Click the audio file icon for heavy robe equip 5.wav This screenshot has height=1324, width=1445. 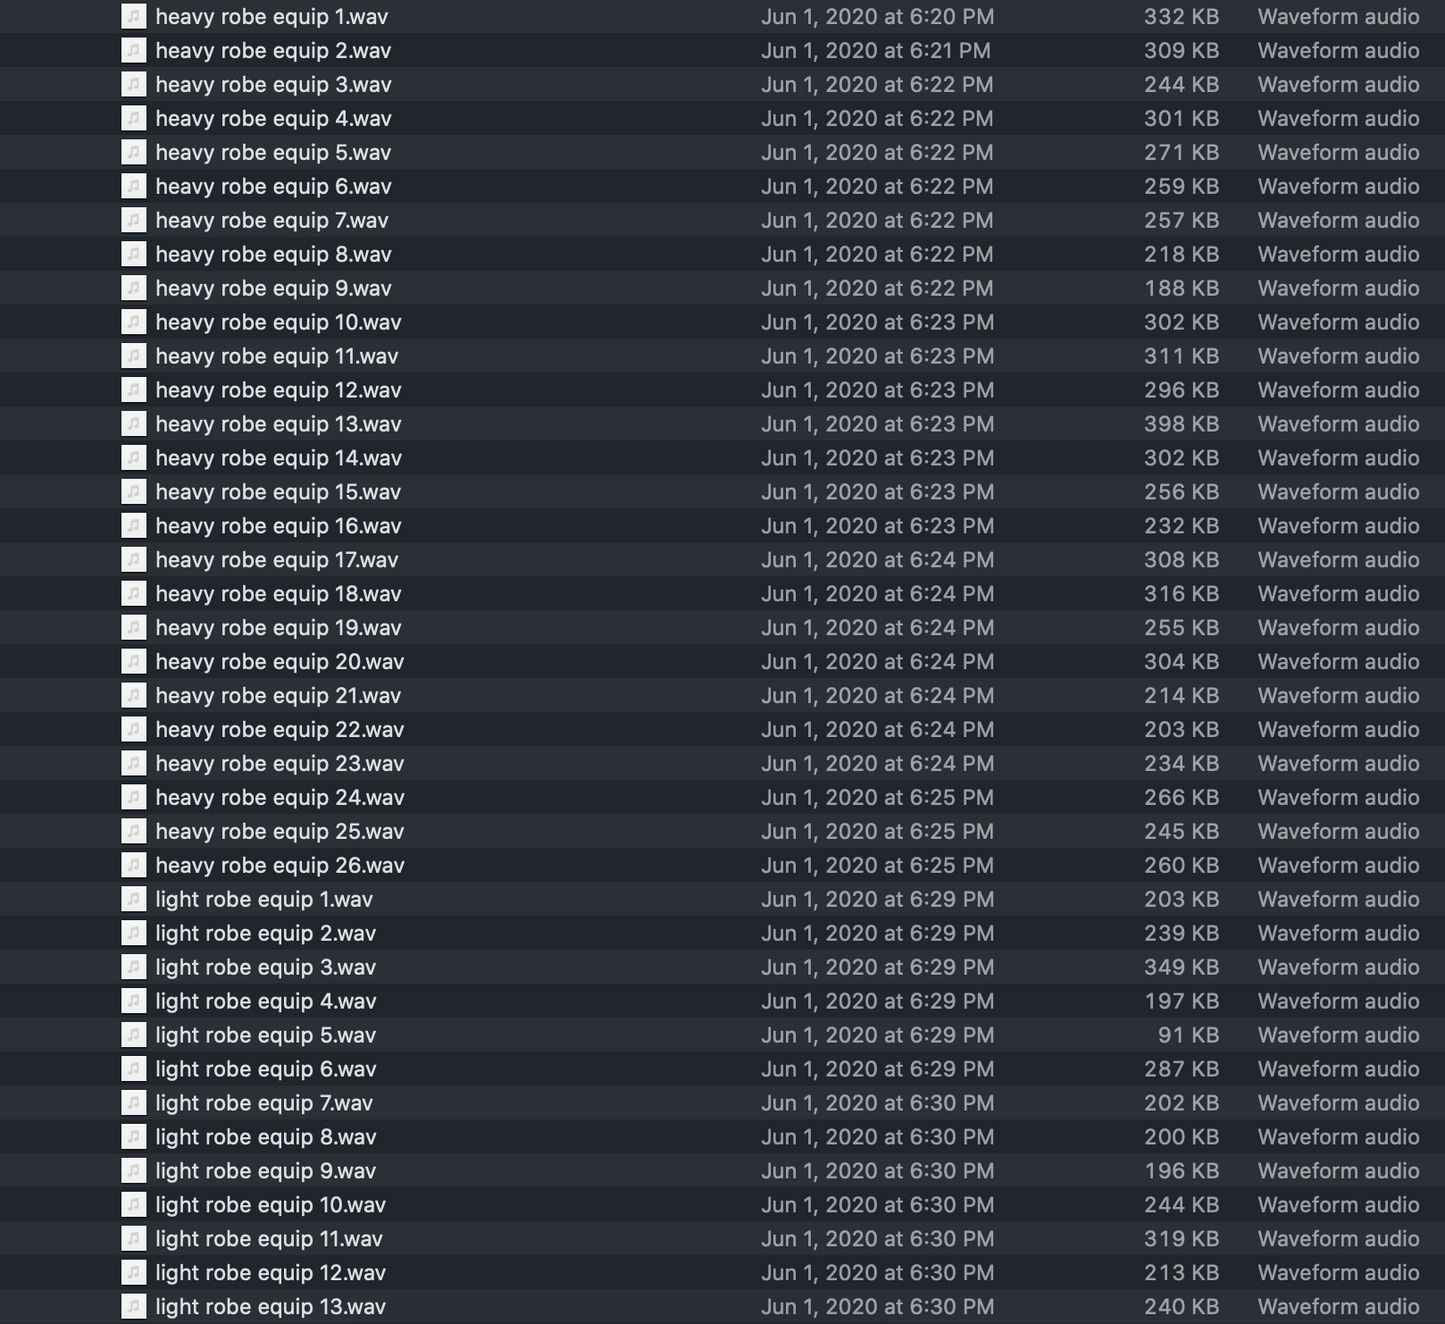pos(134,152)
